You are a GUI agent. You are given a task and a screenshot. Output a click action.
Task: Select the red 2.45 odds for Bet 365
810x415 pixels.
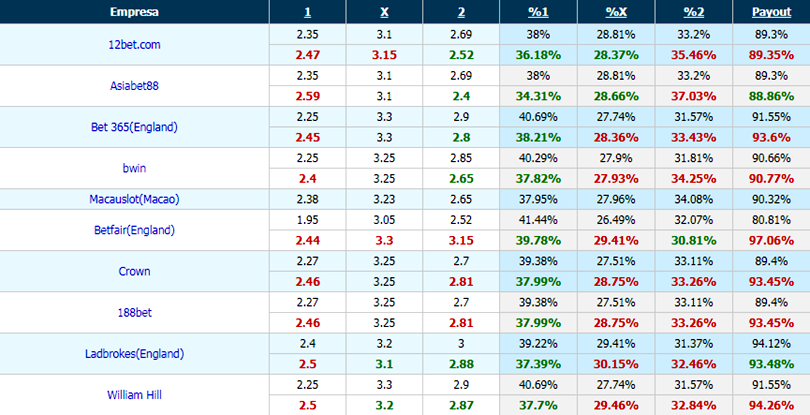tap(307, 137)
